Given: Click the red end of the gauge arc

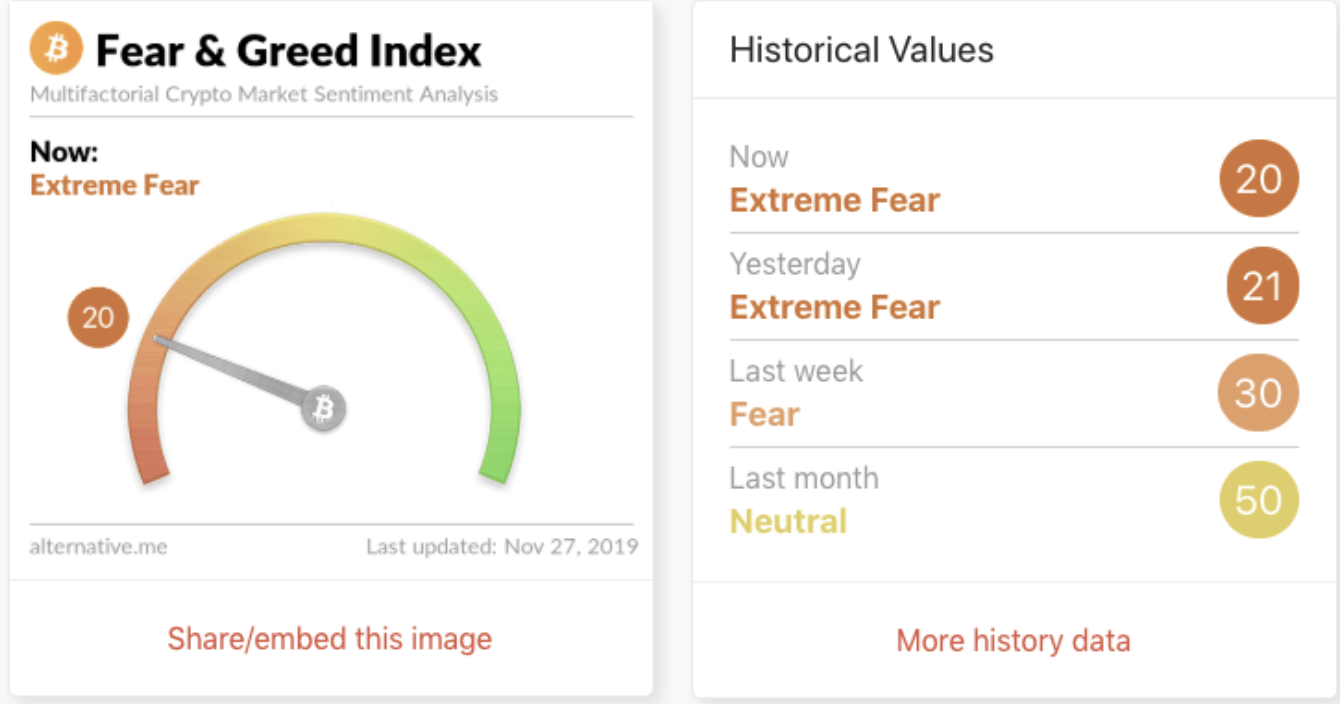Looking at the screenshot, I should 148,465.
